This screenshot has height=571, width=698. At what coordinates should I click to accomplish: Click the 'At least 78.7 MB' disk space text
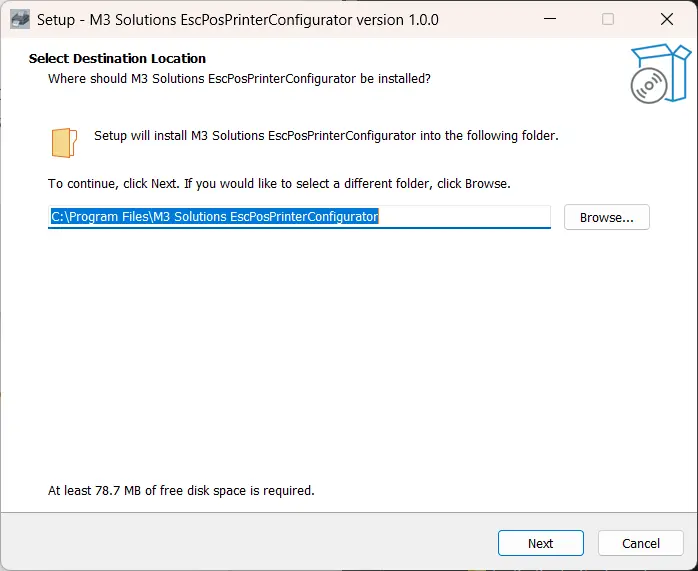(181, 490)
